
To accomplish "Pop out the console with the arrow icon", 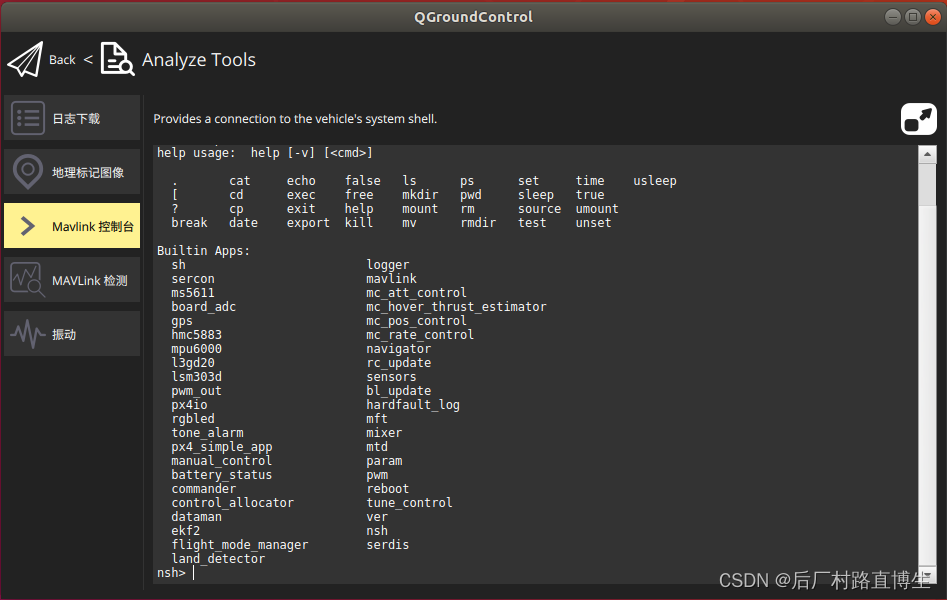I will click(x=918, y=119).
